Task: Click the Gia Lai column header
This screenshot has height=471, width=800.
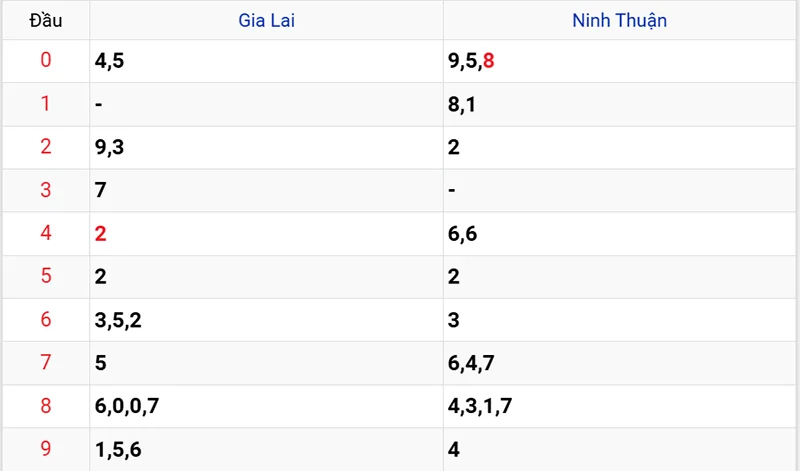Action: coord(266,20)
